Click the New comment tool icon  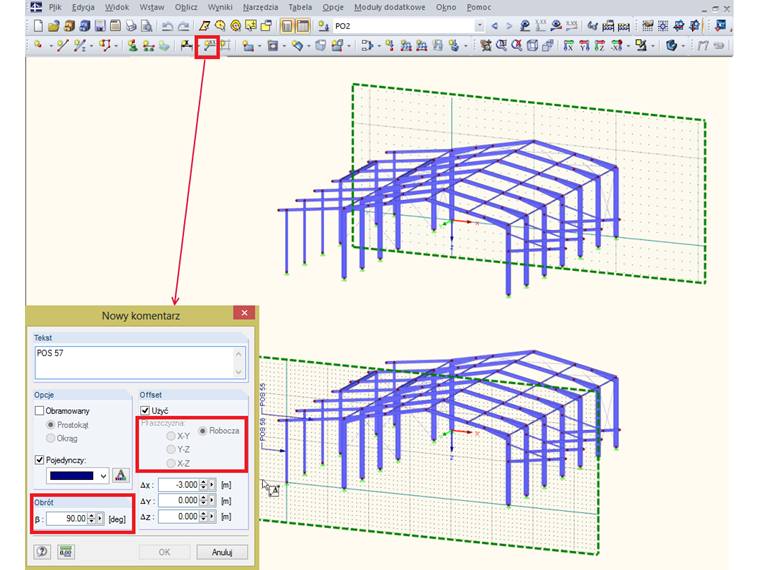[209, 46]
